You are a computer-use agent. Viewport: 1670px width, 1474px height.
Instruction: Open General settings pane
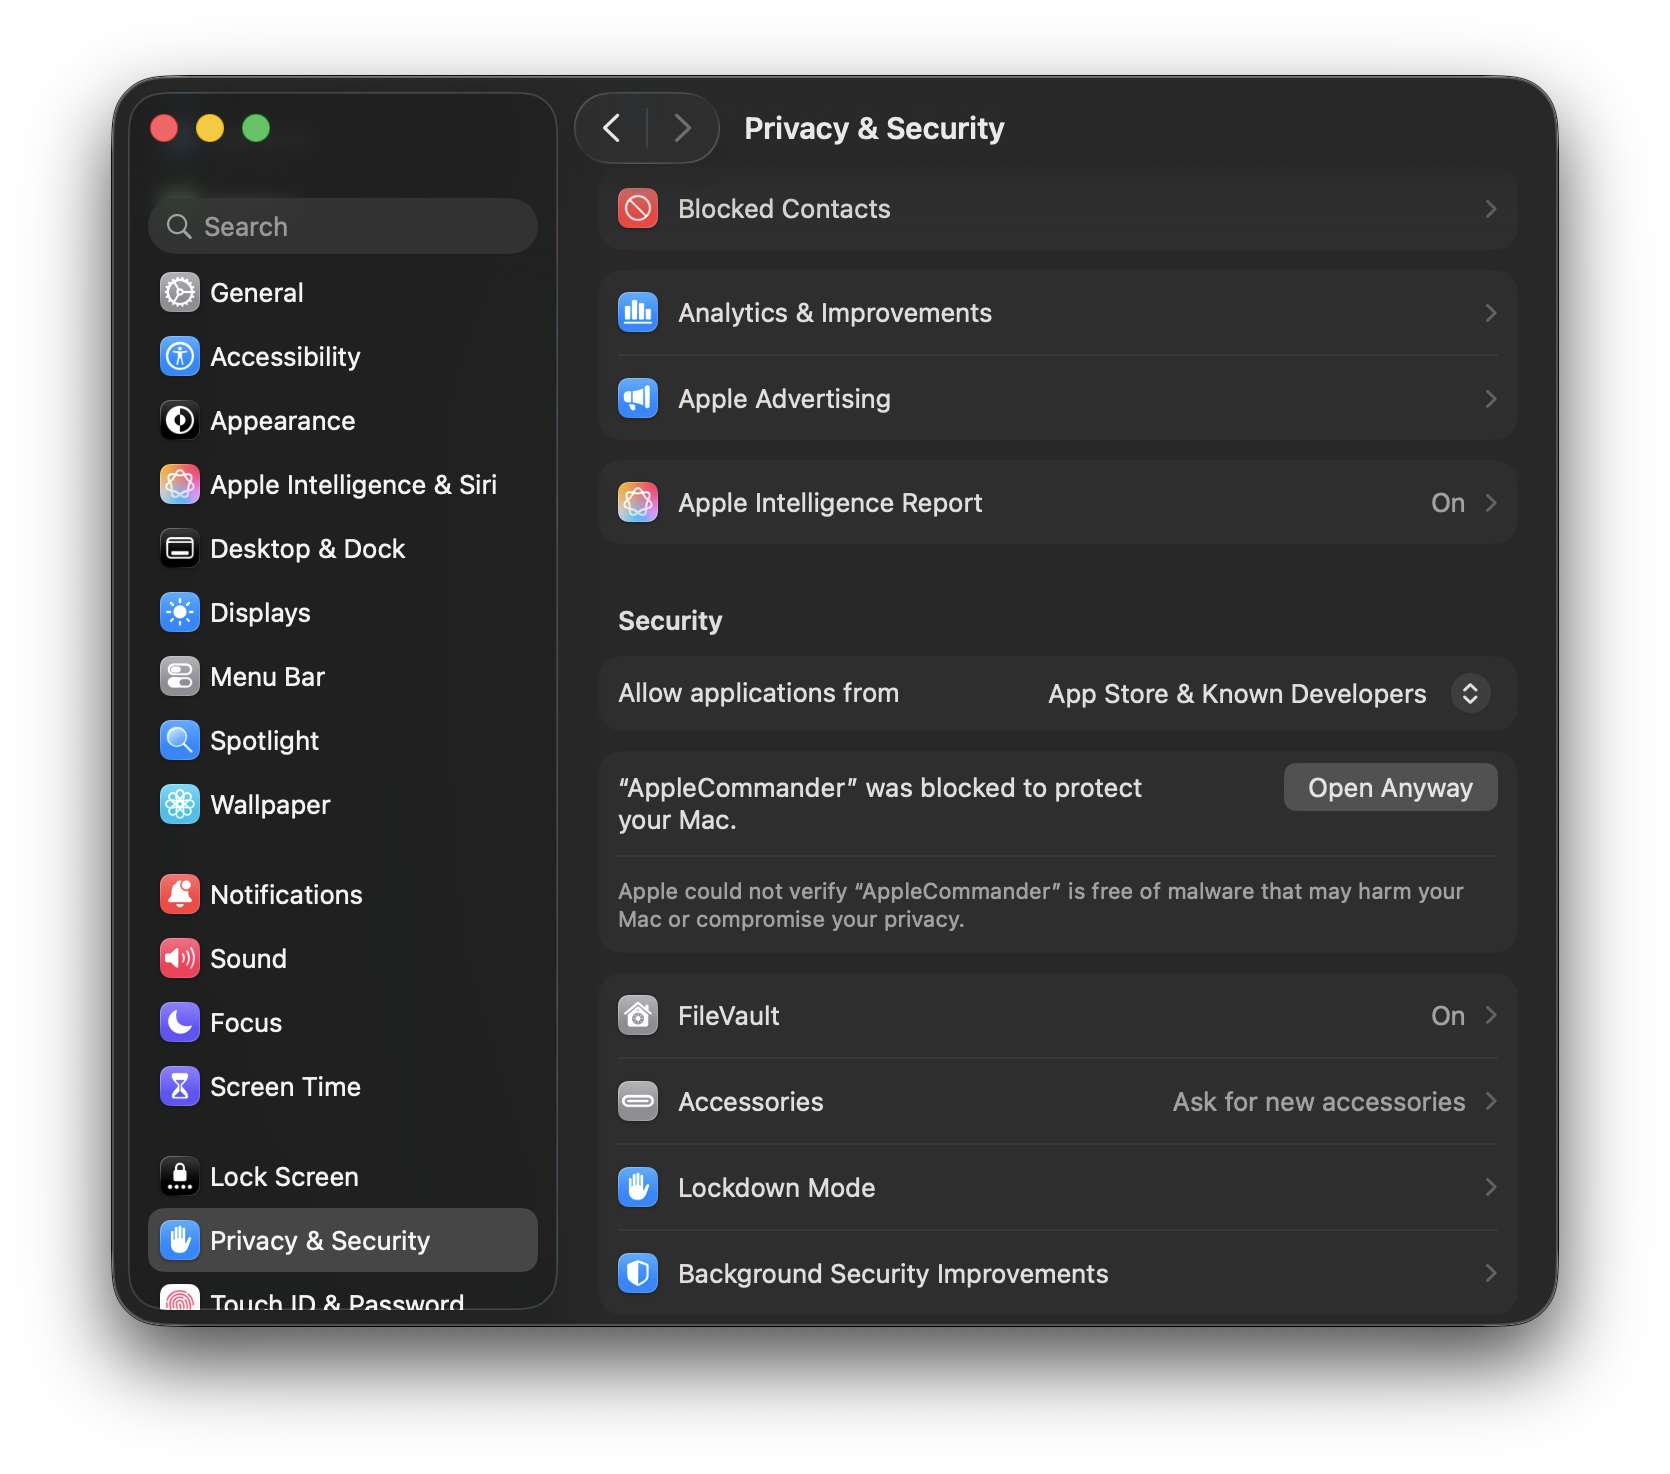click(x=343, y=293)
